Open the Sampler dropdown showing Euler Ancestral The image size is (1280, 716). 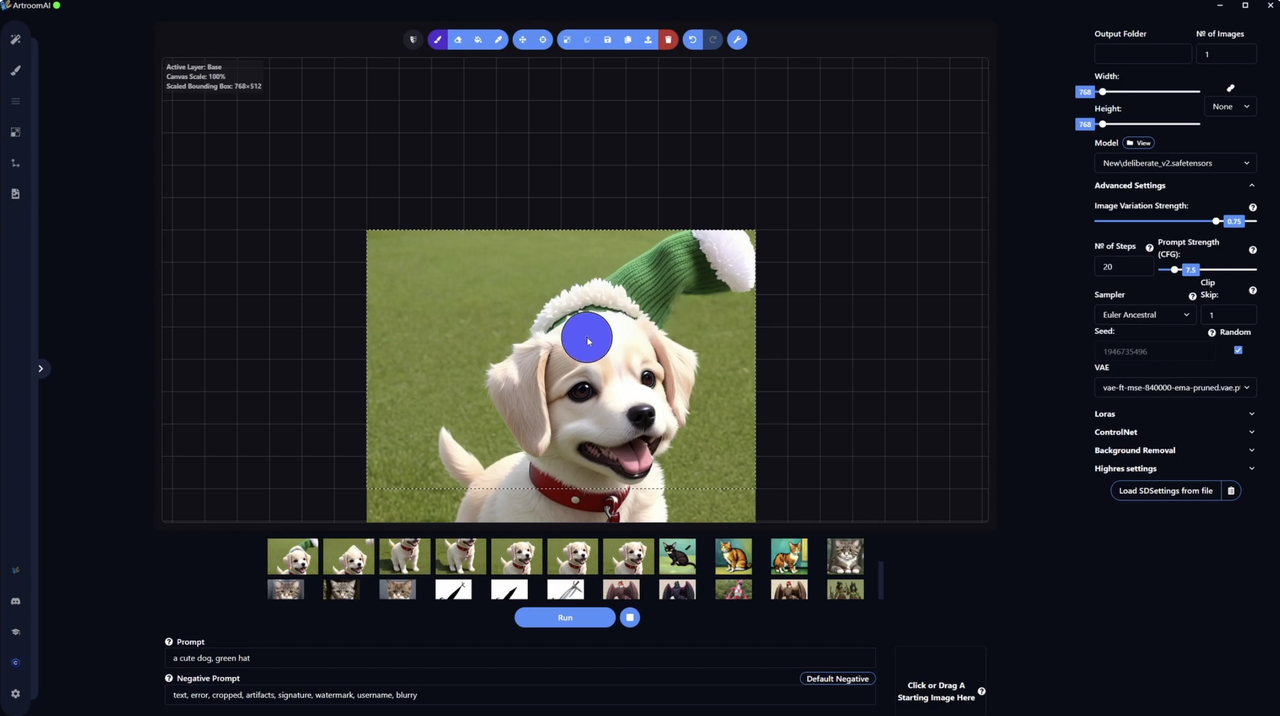(1144, 314)
